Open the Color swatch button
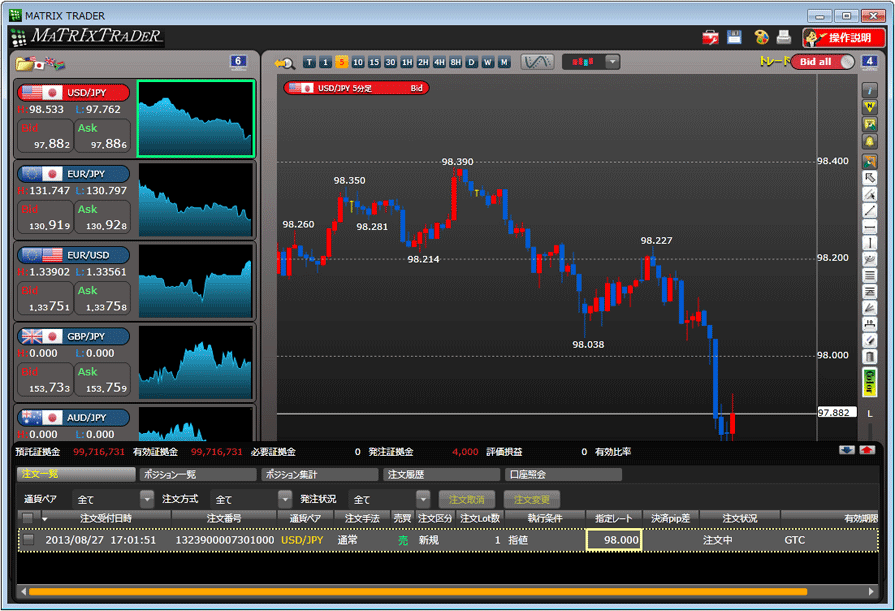Screen dimensions: 895x611 [x=869, y=382]
